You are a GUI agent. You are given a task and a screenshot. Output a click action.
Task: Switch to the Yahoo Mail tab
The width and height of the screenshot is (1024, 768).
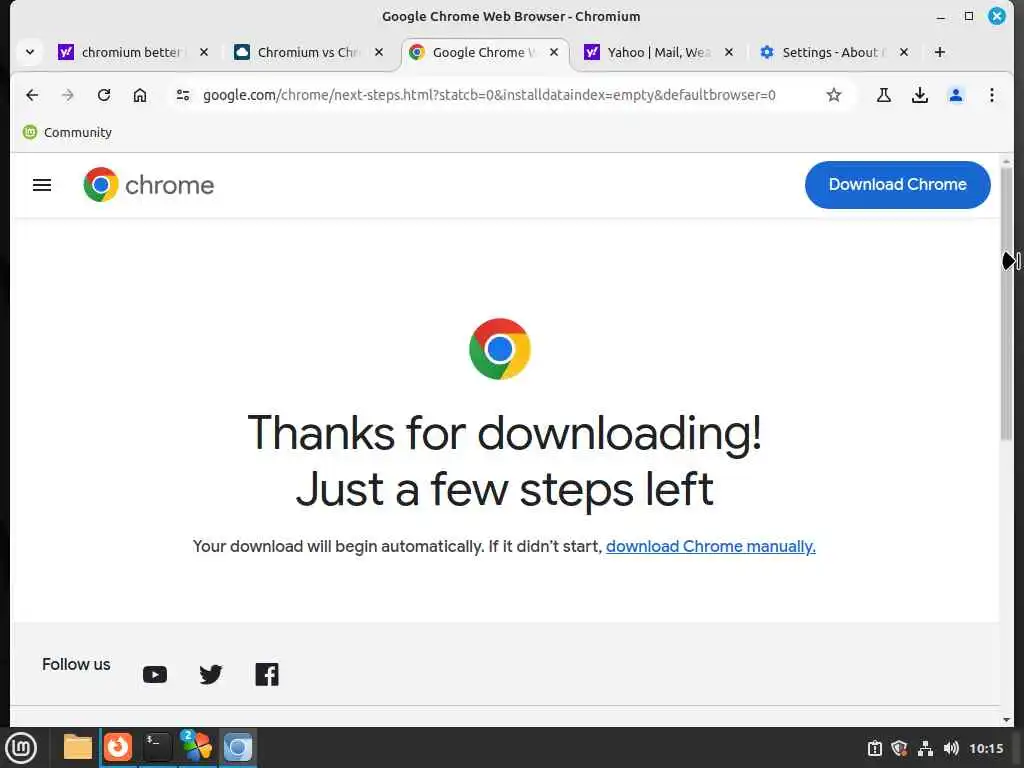(658, 52)
